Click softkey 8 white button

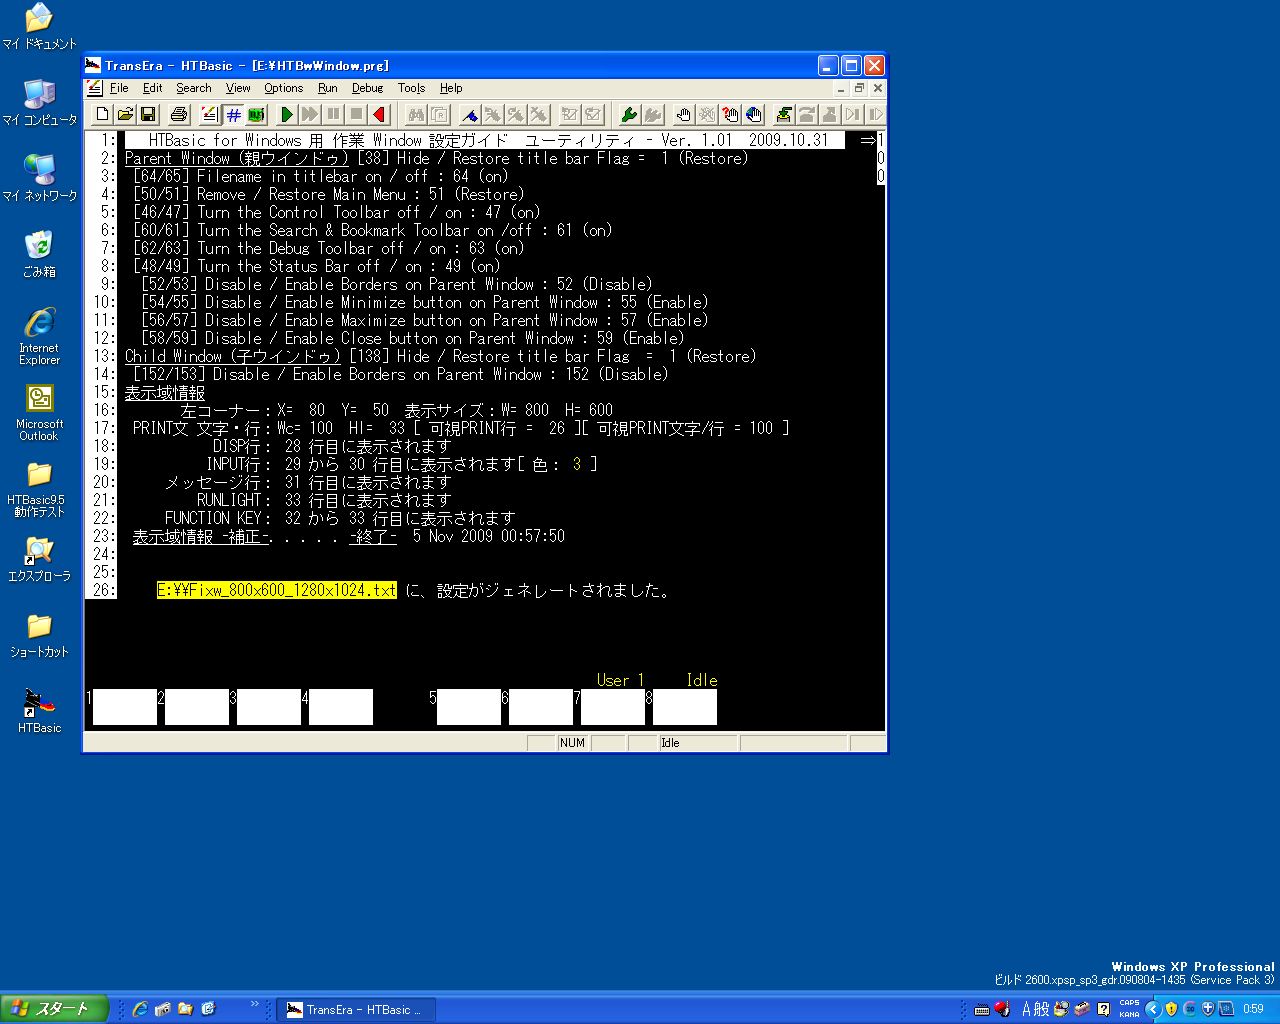coord(685,707)
